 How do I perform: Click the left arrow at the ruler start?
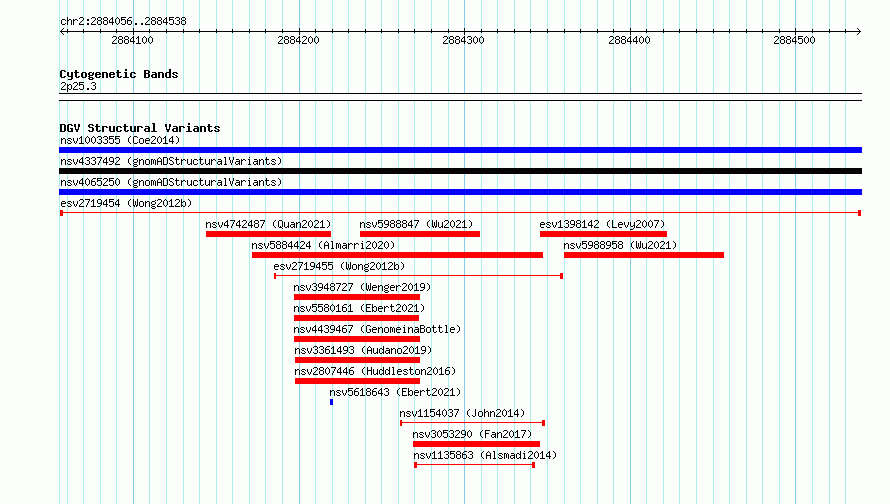click(x=62, y=31)
